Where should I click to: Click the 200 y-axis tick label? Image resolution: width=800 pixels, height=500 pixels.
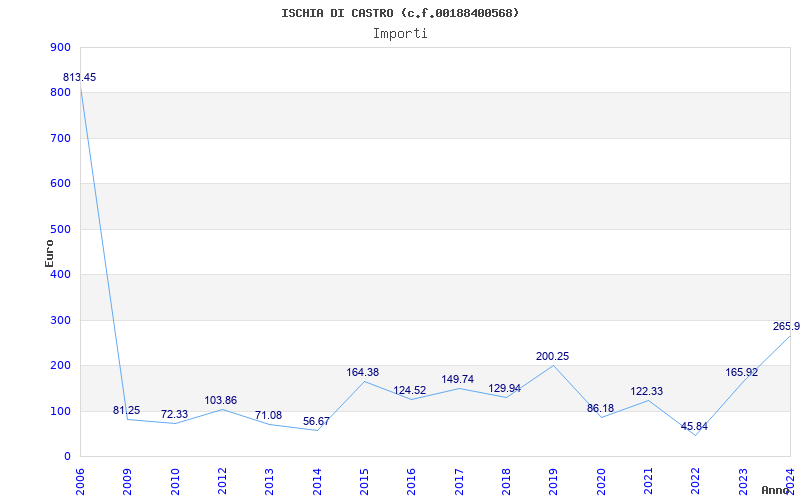coord(61,366)
